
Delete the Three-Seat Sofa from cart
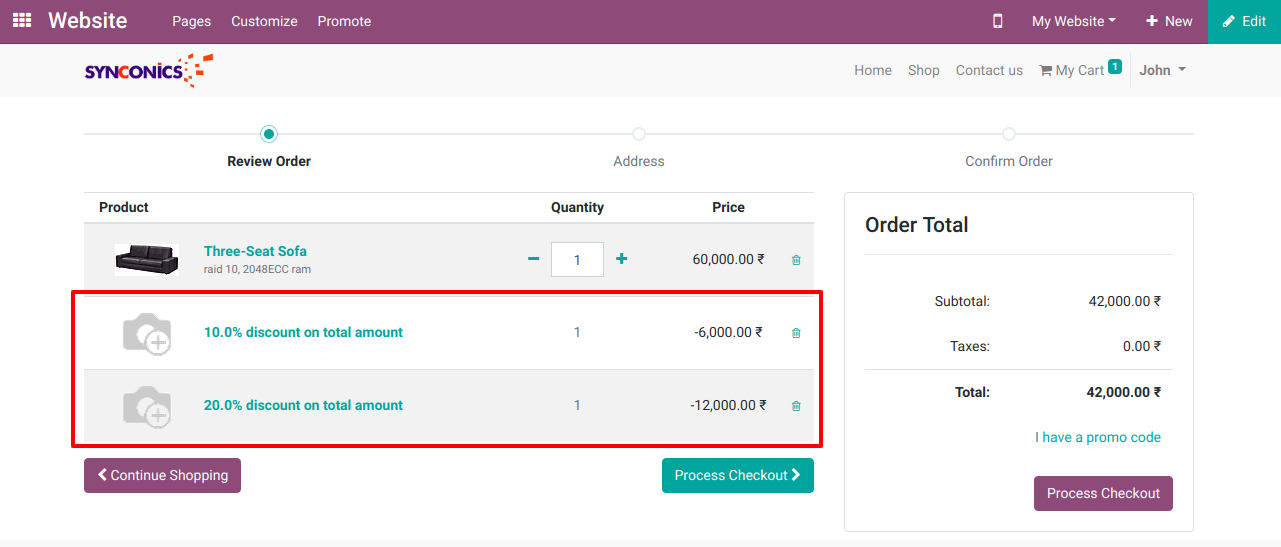point(796,260)
